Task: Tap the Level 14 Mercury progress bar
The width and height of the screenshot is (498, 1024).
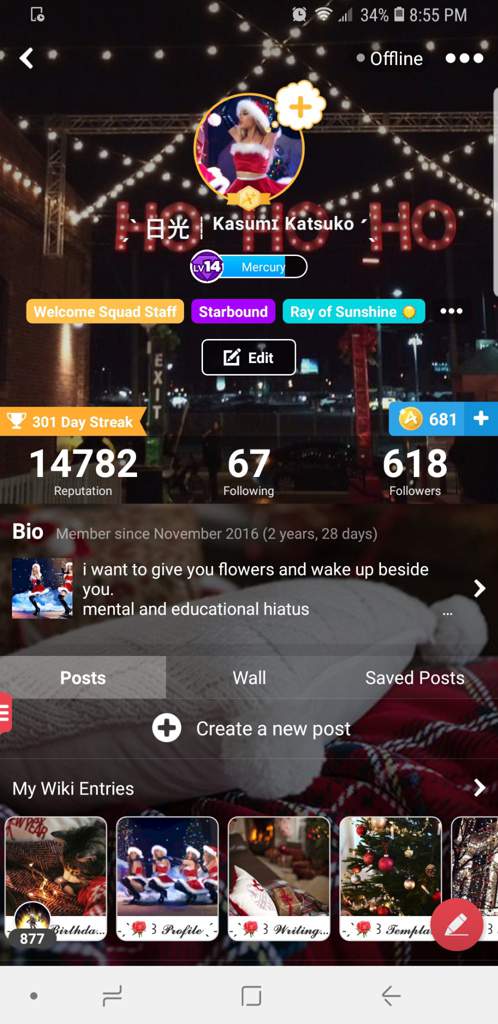Action: coord(249,266)
